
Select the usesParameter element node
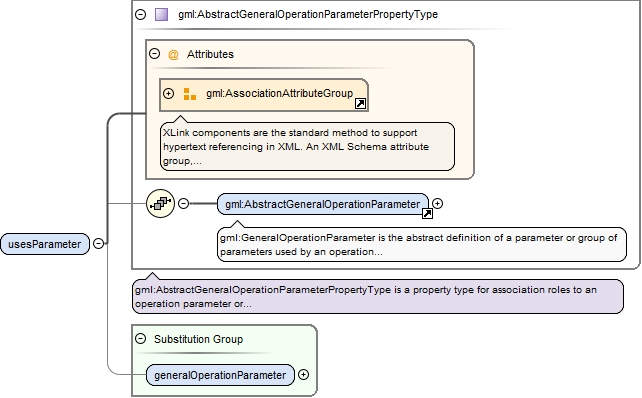coord(45,244)
